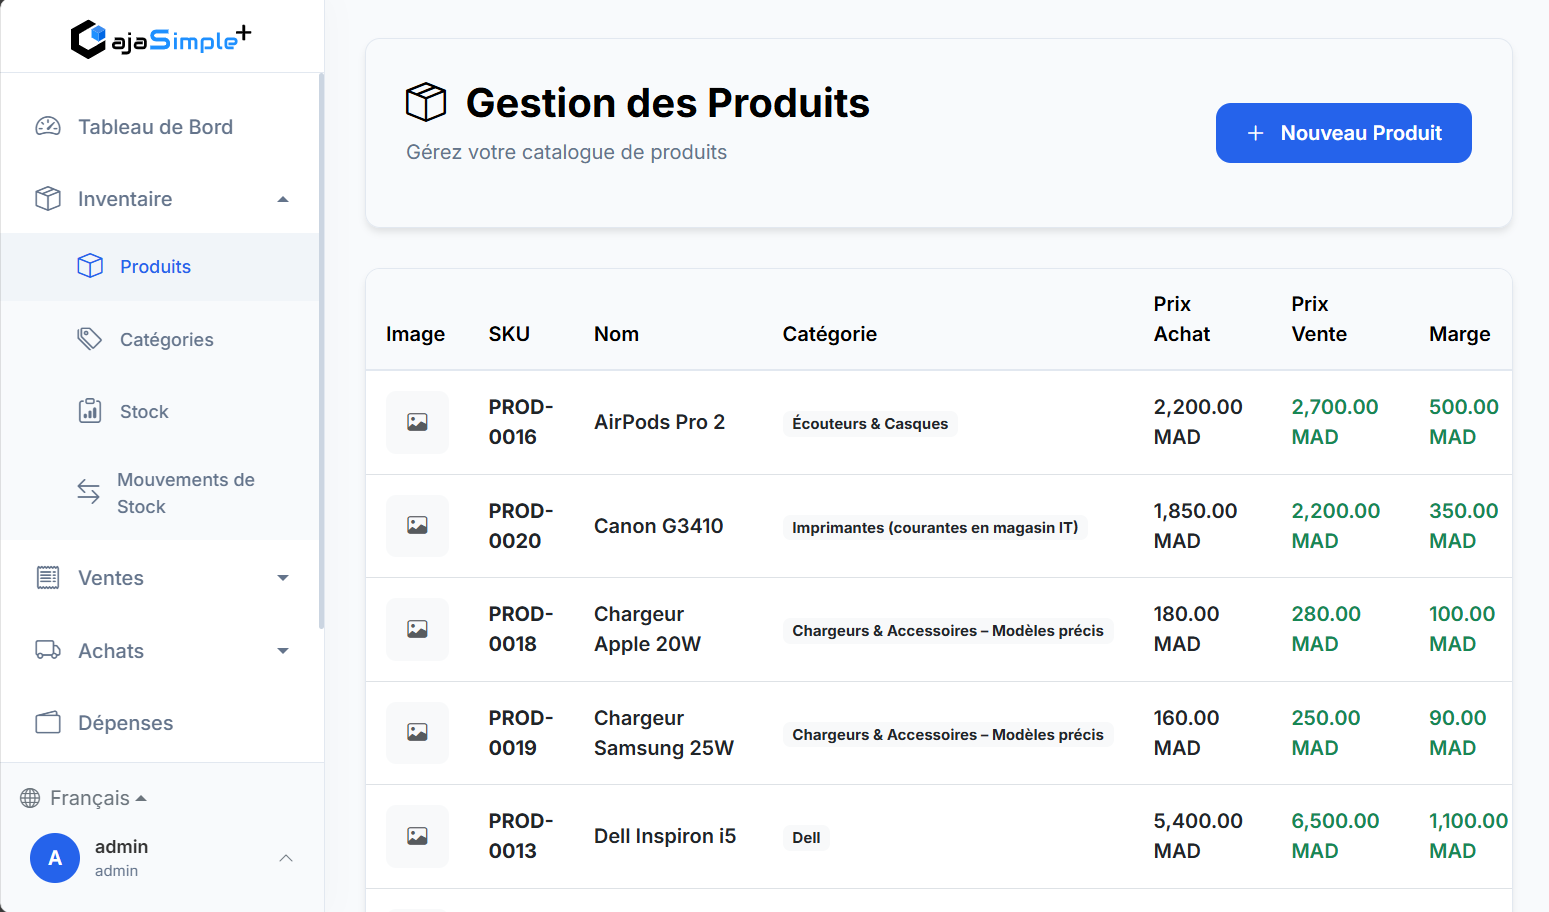Click the Ventes receipt icon
Screen dimensions: 1549x912
pyautogui.click(x=48, y=578)
